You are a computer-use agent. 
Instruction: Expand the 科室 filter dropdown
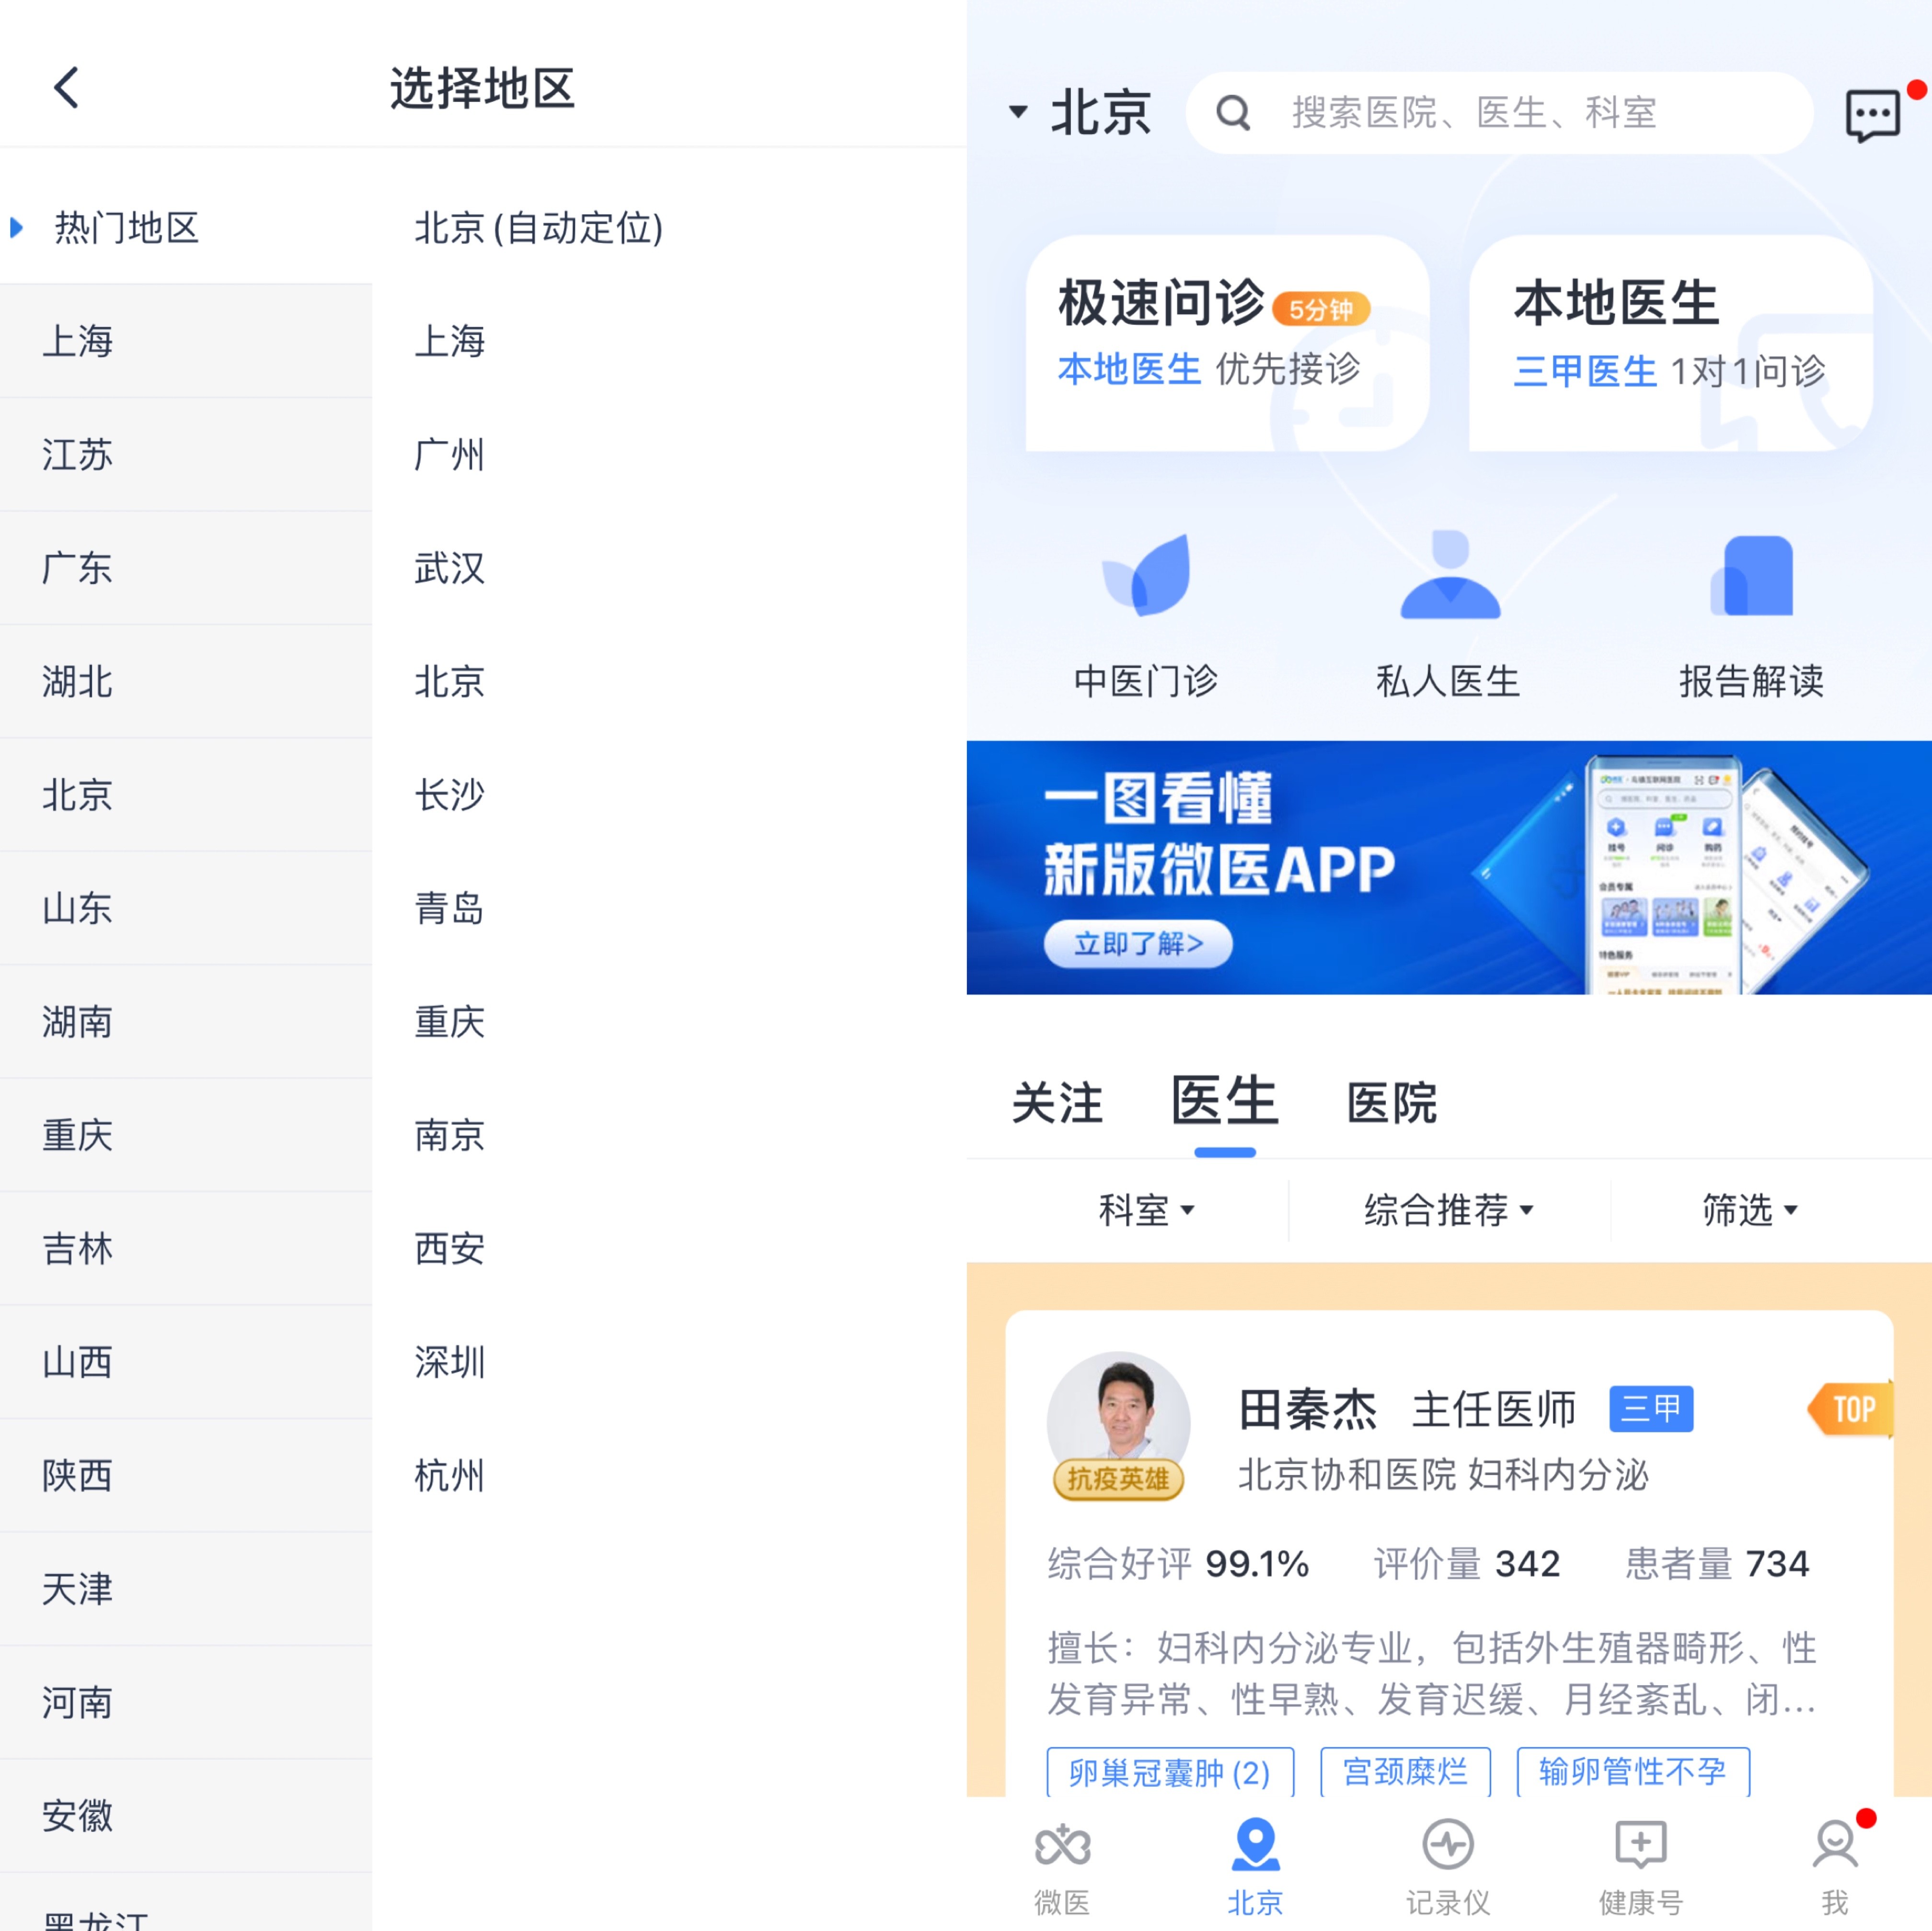(x=1146, y=1210)
